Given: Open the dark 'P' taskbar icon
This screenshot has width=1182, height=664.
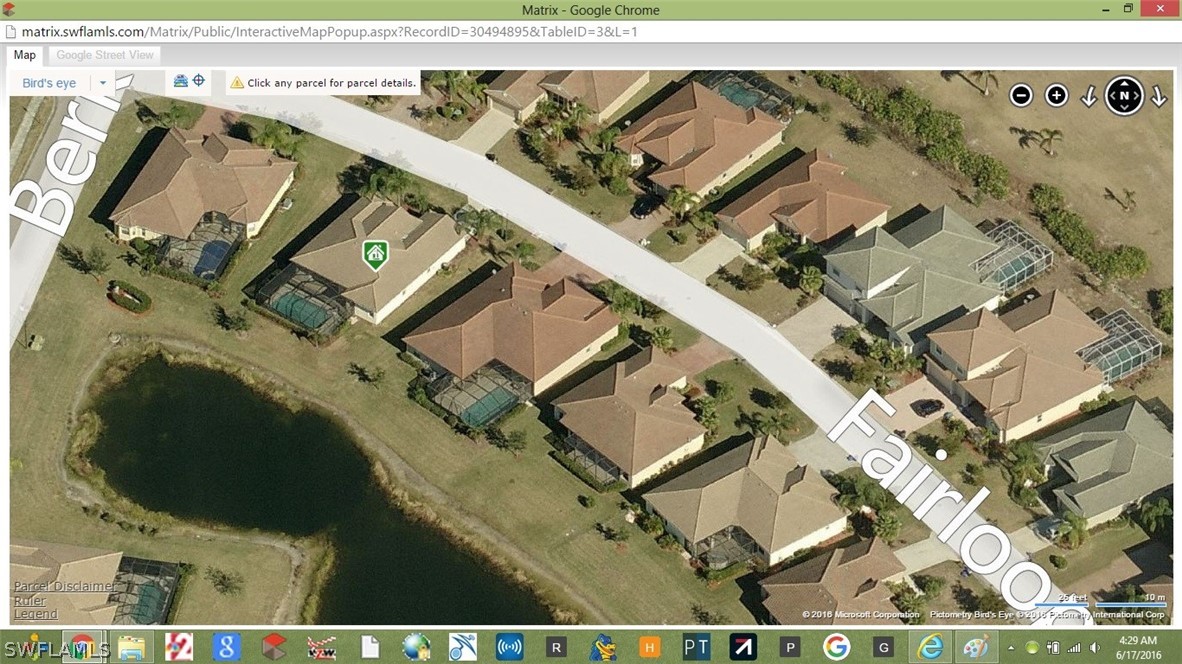Looking at the screenshot, I should click(x=790, y=647).
